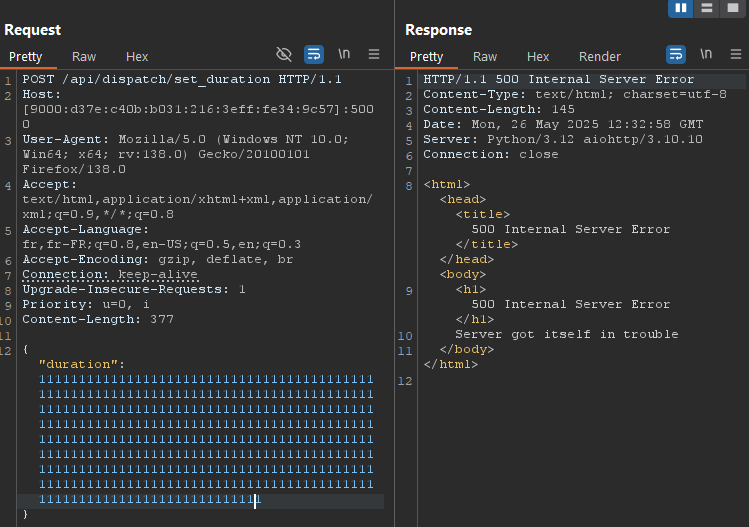This screenshot has width=749, height=527.
Task: Toggle word wrap icon in Request panel
Action: click(314, 54)
